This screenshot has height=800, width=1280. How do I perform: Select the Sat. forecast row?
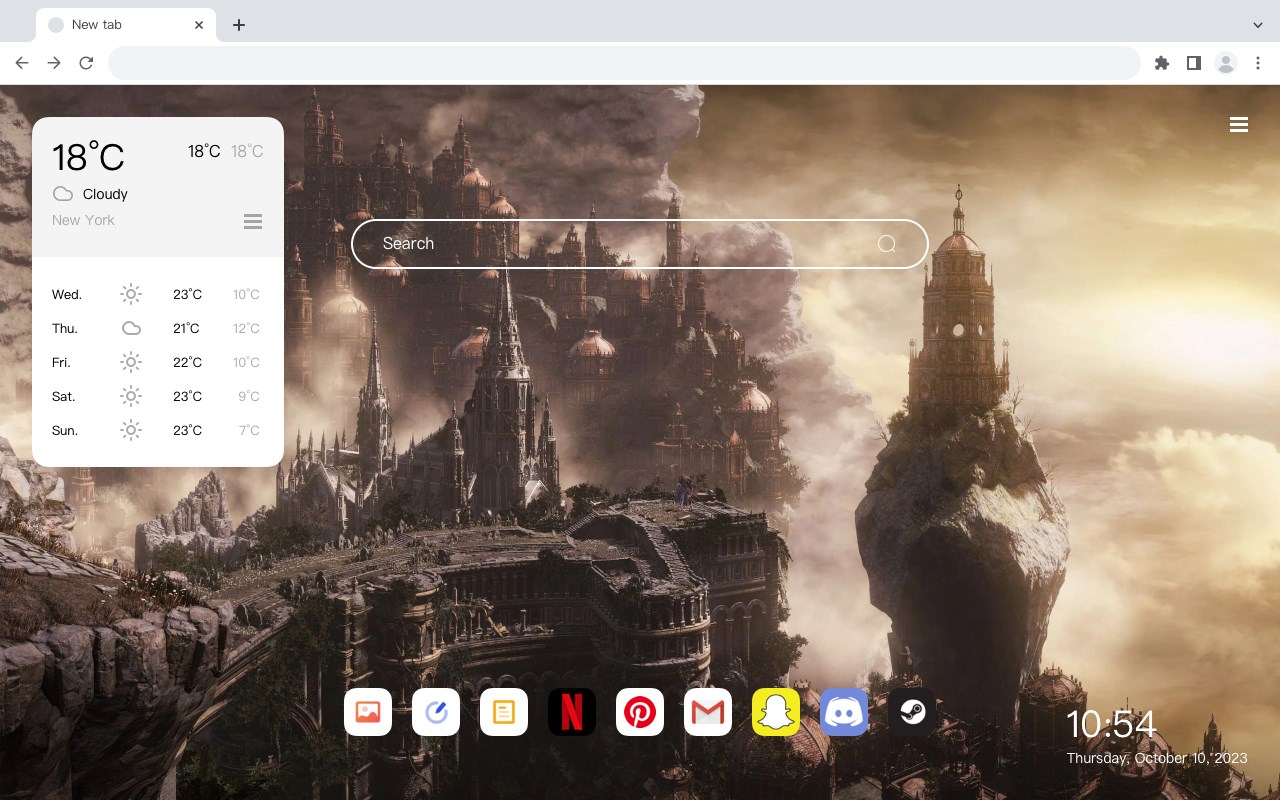coord(158,396)
